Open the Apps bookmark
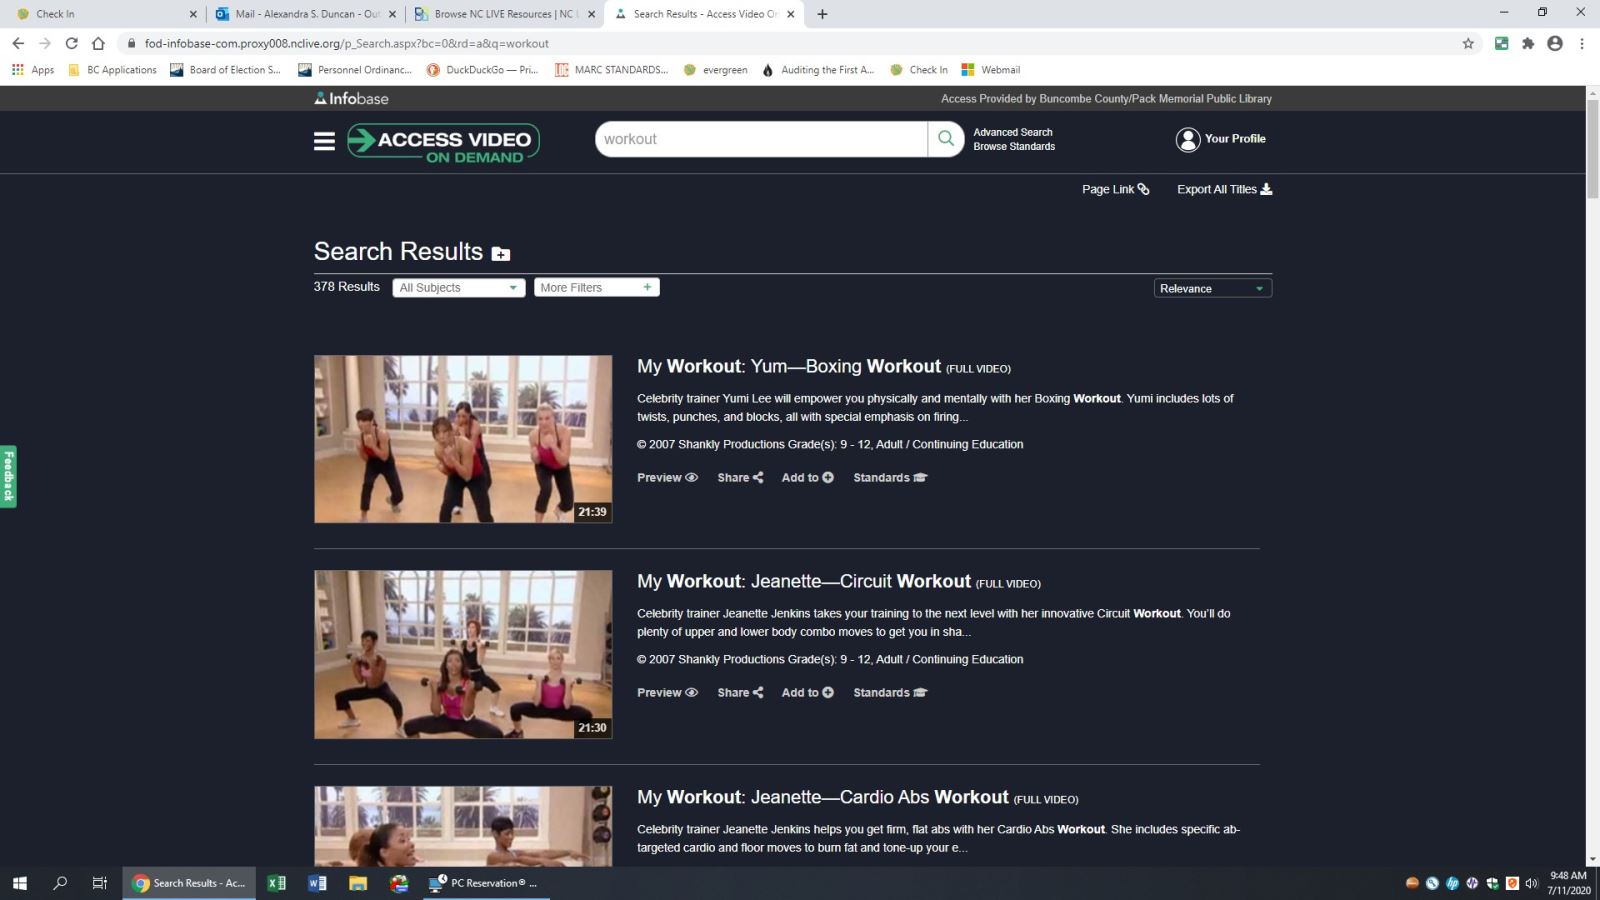Screen dimensions: 1600x900 coord(33,70)
